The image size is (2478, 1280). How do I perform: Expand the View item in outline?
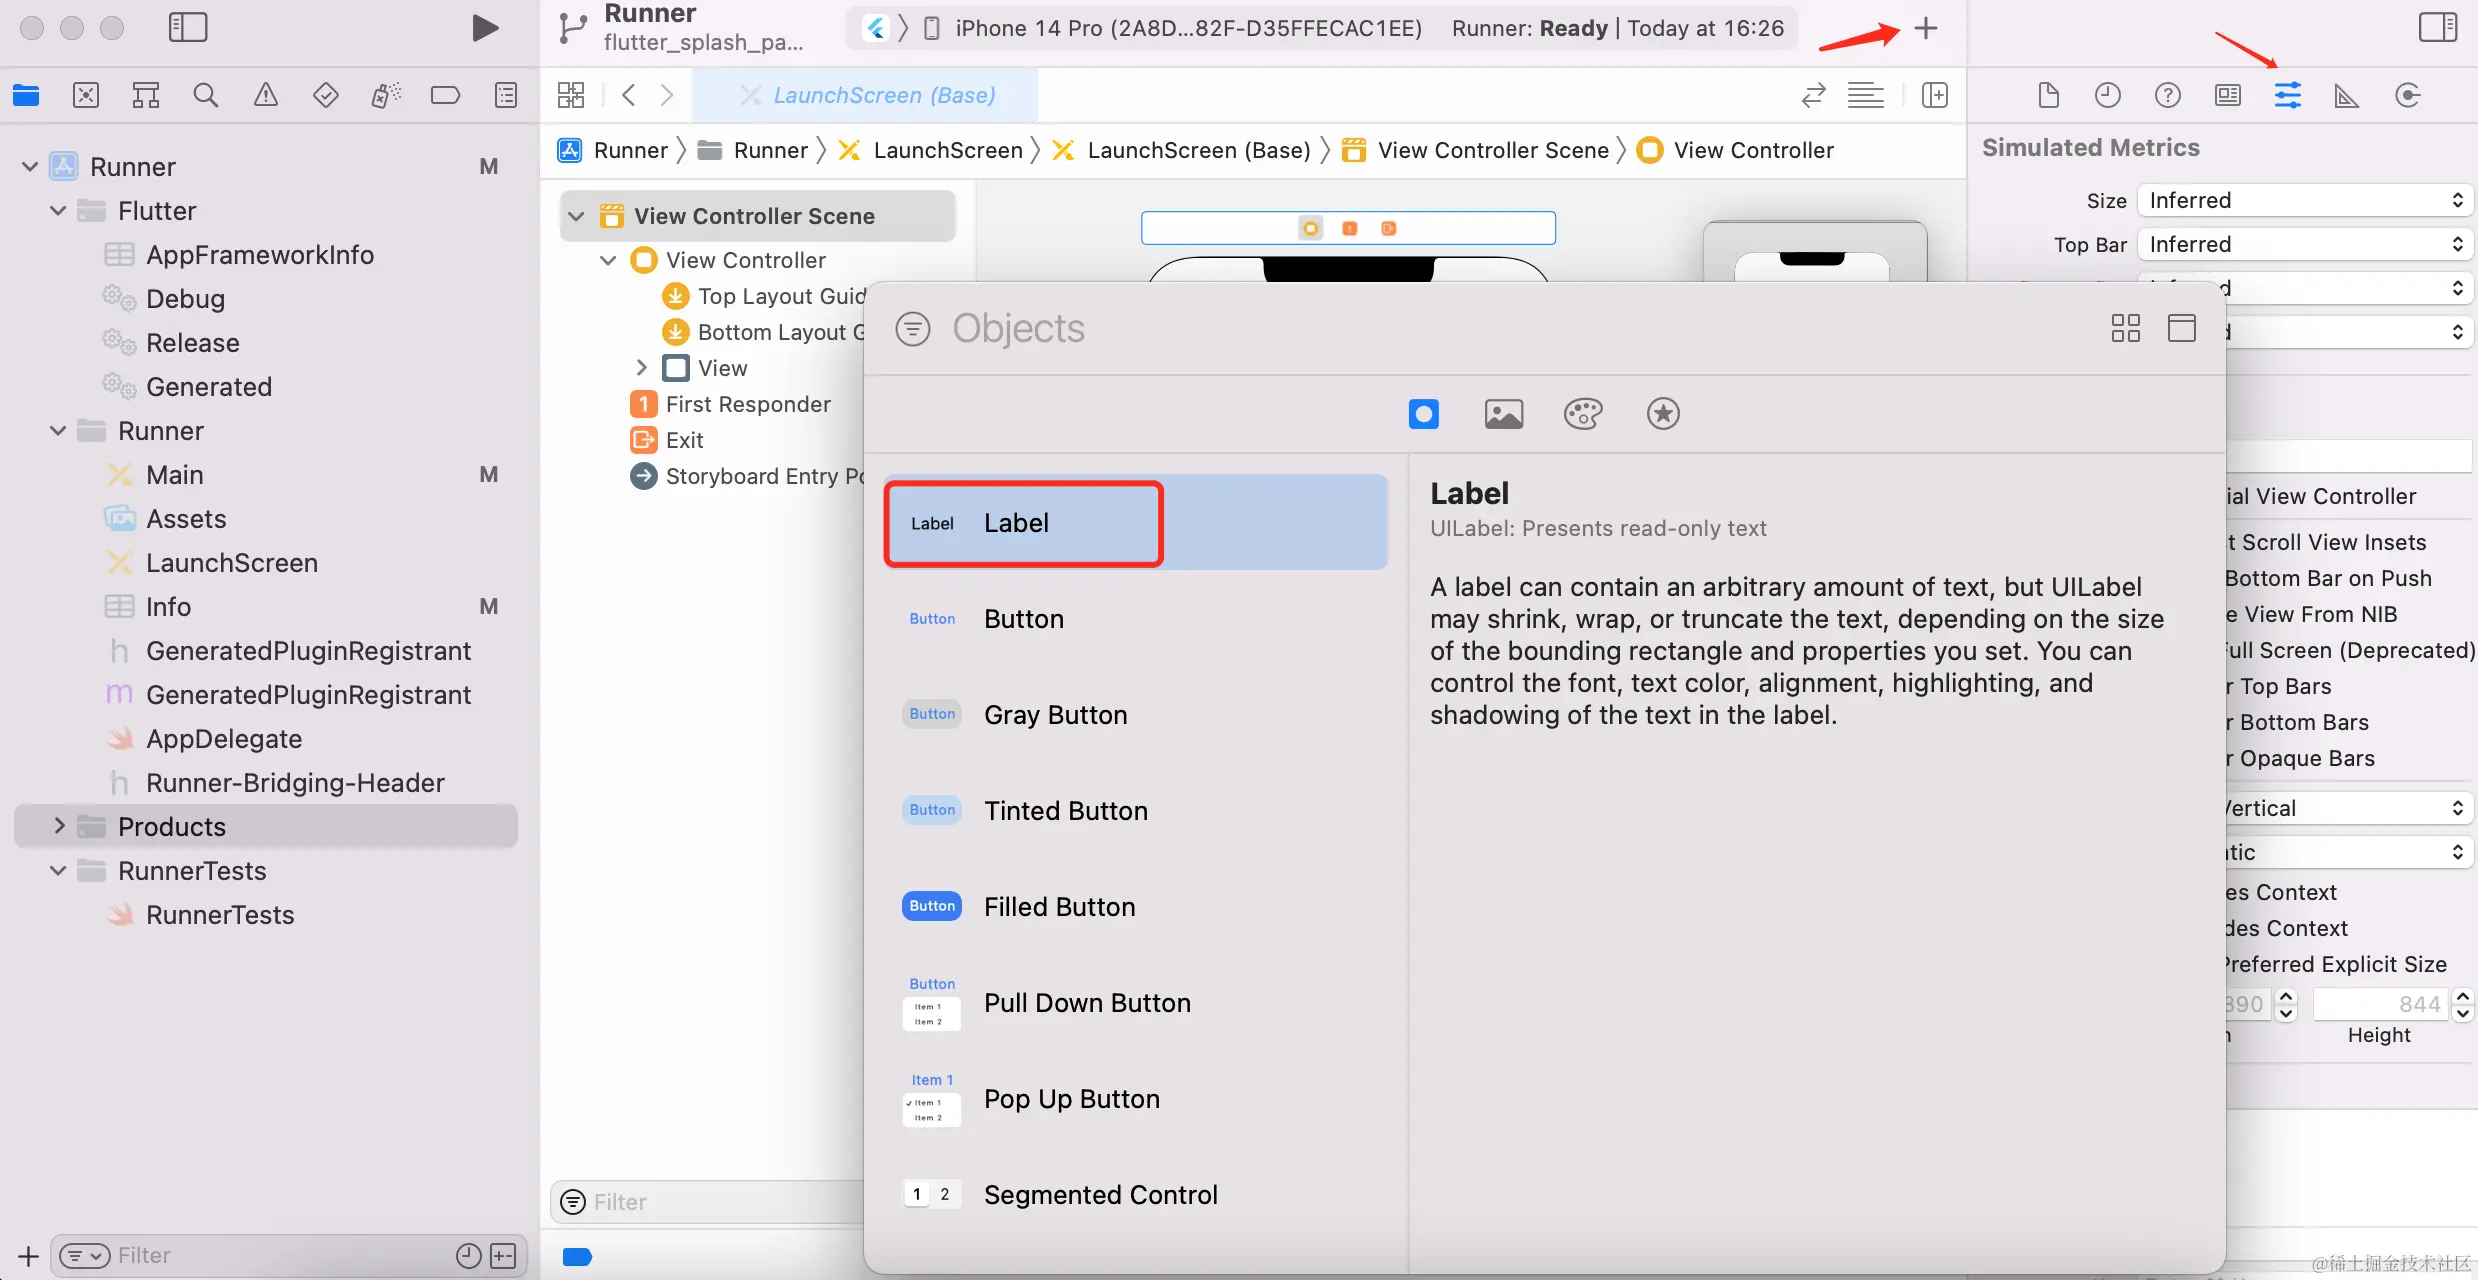tap(642, 368)
